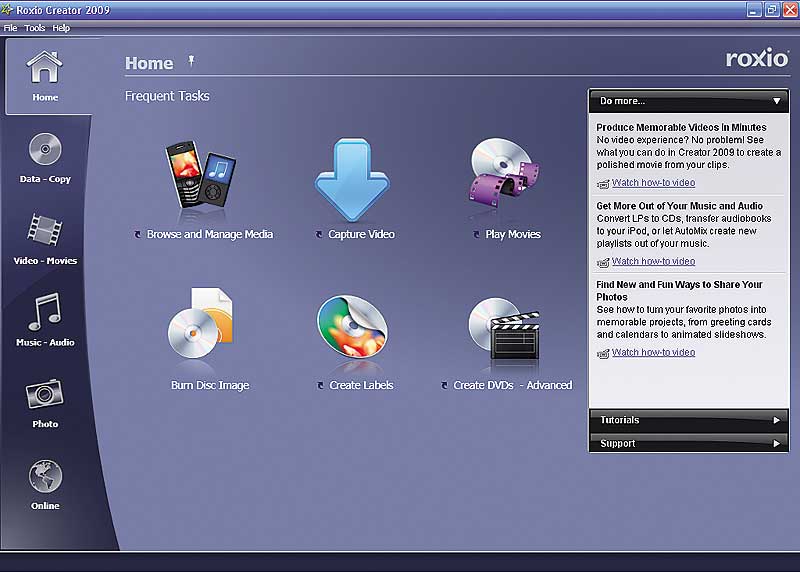The image size is (800, 572).
Task: Launch Create DVDs - Advanced clapperboard icon
Action: pos(504,329)
